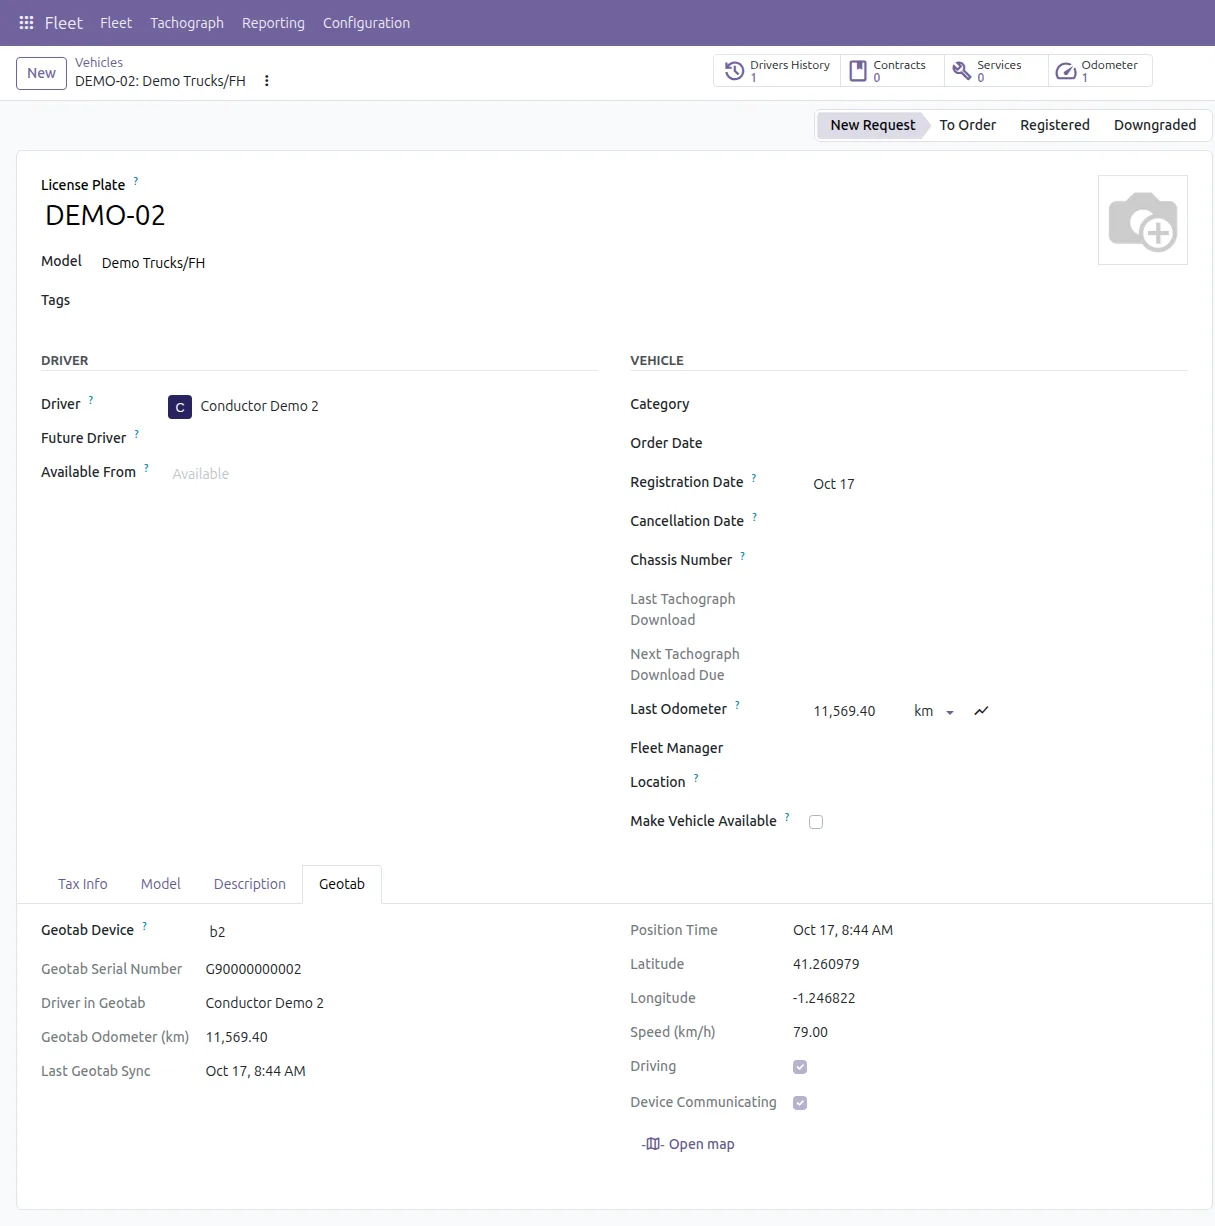This screenshot has height=1226, width=1215.
Task: Open Drivers History clock icon
Action: click(734, 71)
